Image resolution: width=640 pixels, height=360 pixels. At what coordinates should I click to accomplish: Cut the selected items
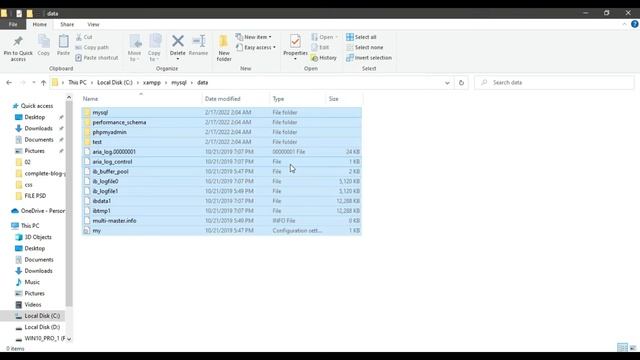[x=84, y=37]
